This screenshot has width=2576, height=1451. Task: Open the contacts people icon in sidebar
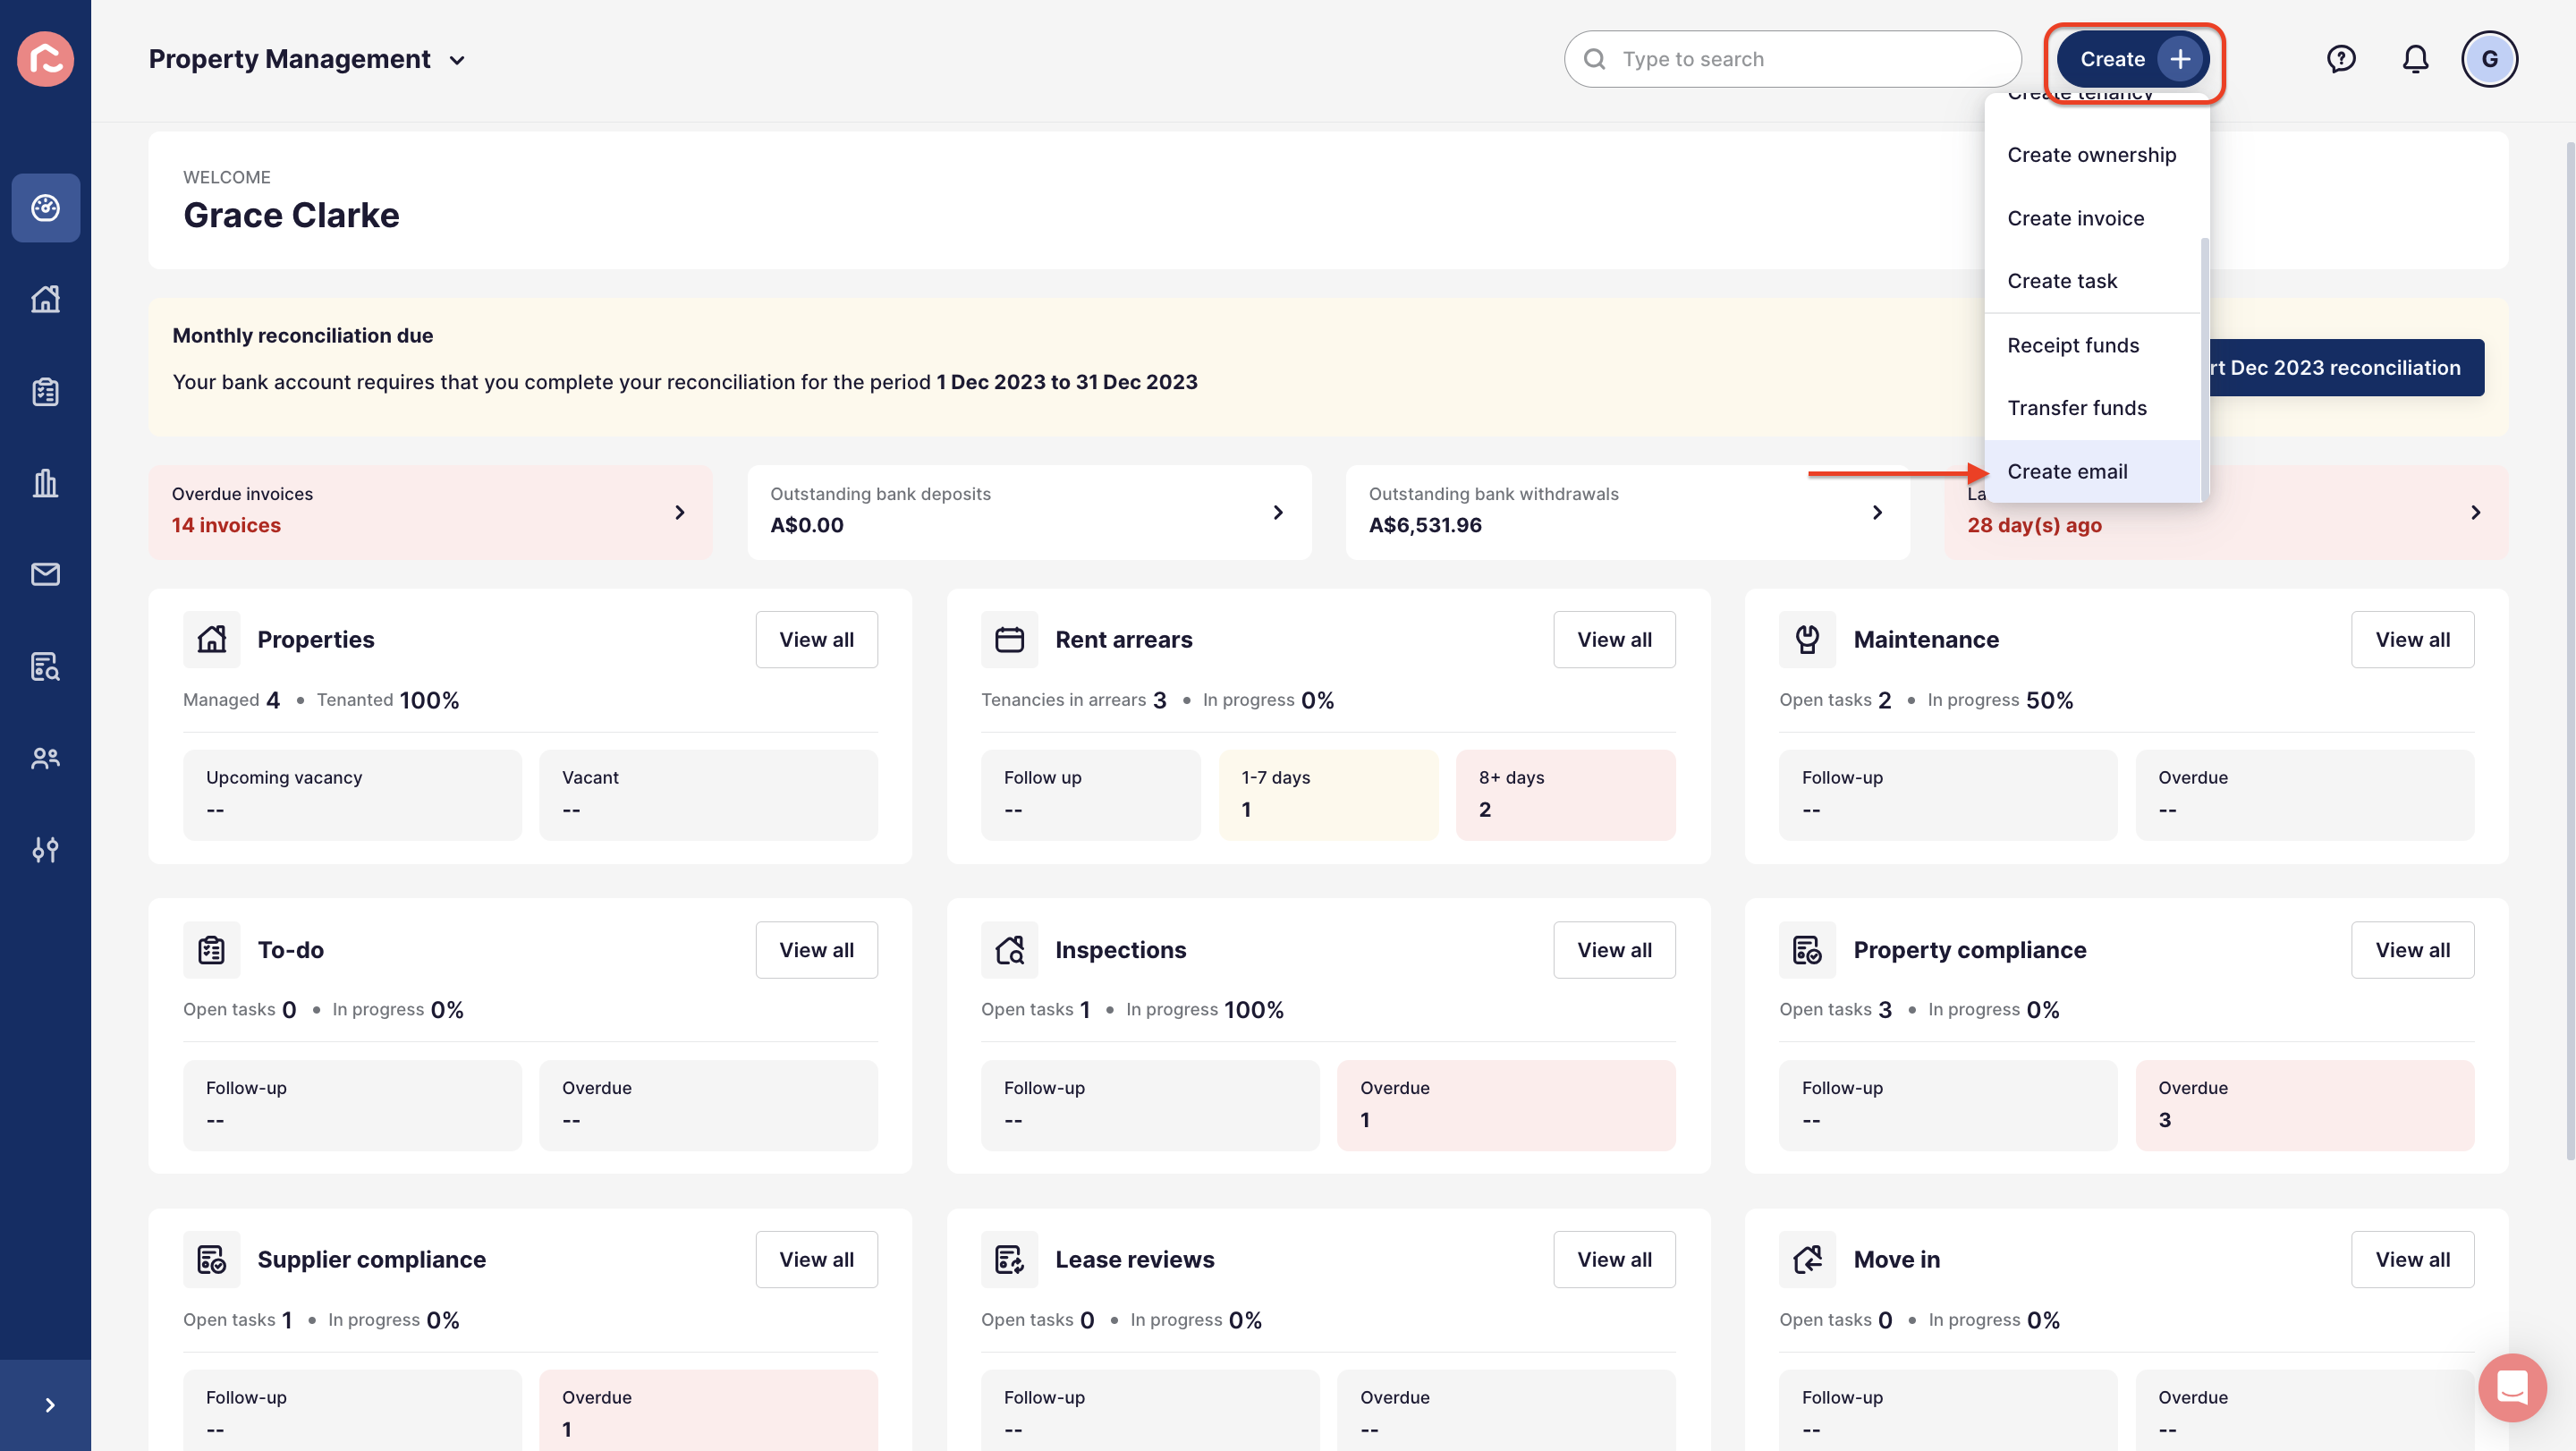[45, 758]
